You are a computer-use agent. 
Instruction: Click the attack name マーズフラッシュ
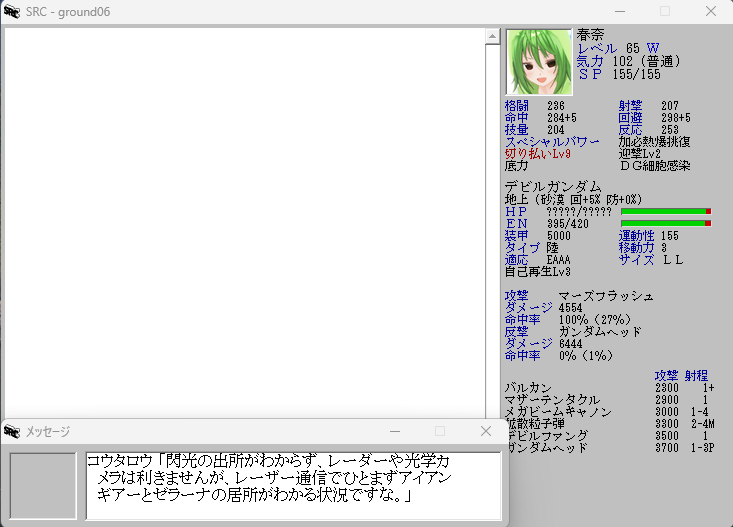click(x=606, y=296)
